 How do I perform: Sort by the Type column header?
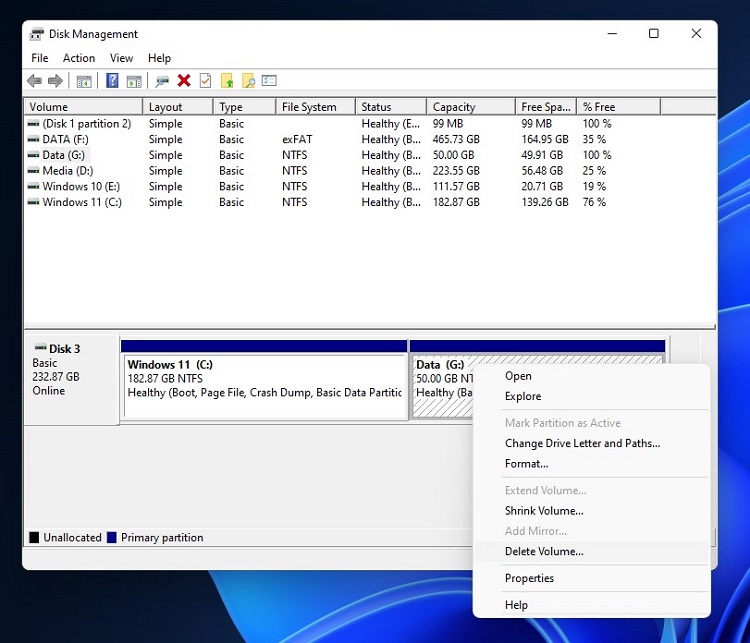pos(244,107)
